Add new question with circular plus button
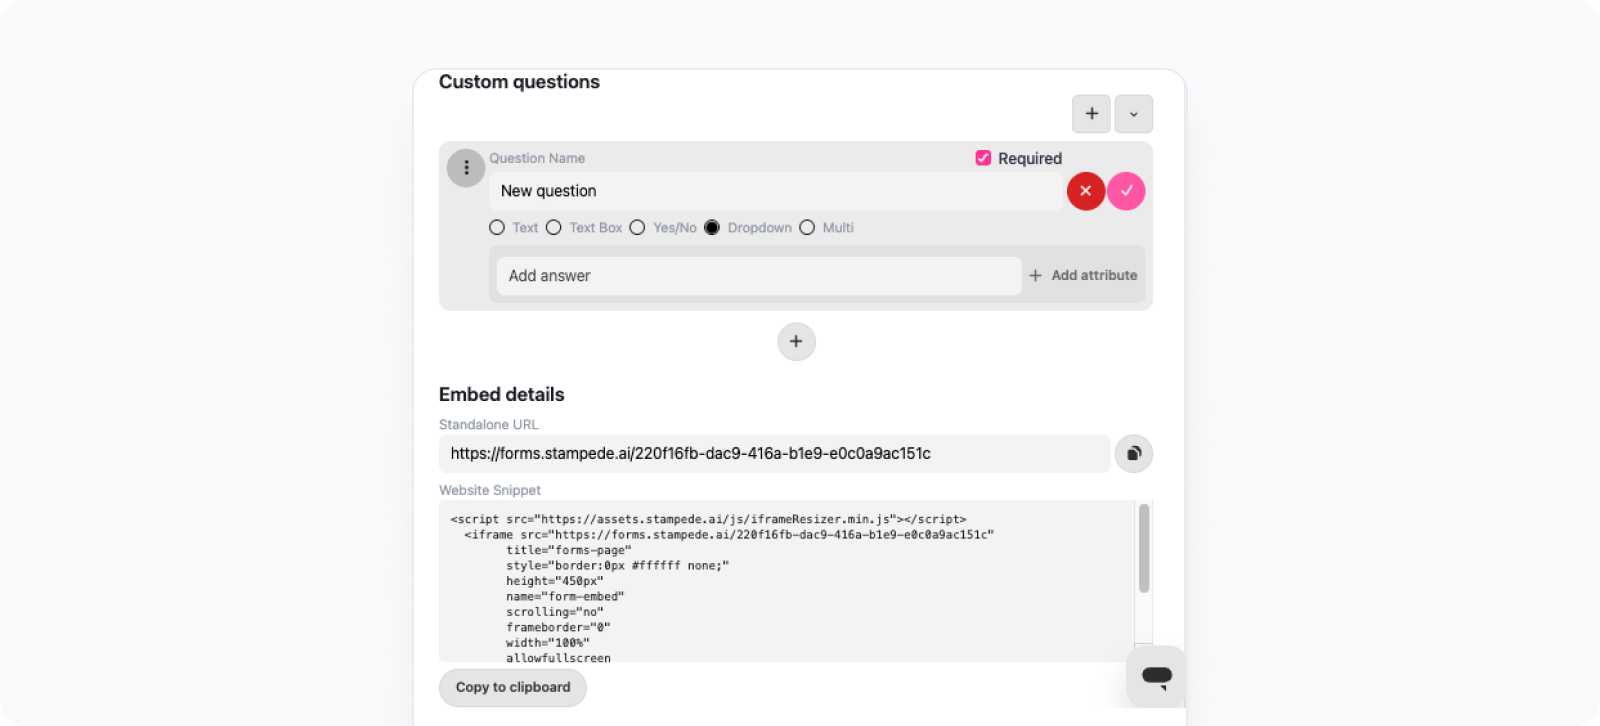 click(x=796, y=342)
